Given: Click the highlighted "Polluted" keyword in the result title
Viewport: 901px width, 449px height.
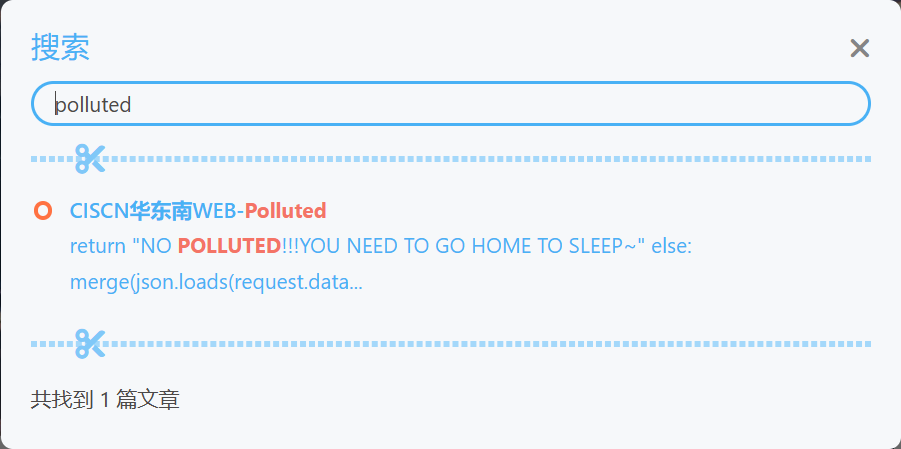Looking at the screenshot, I should 286,211.
